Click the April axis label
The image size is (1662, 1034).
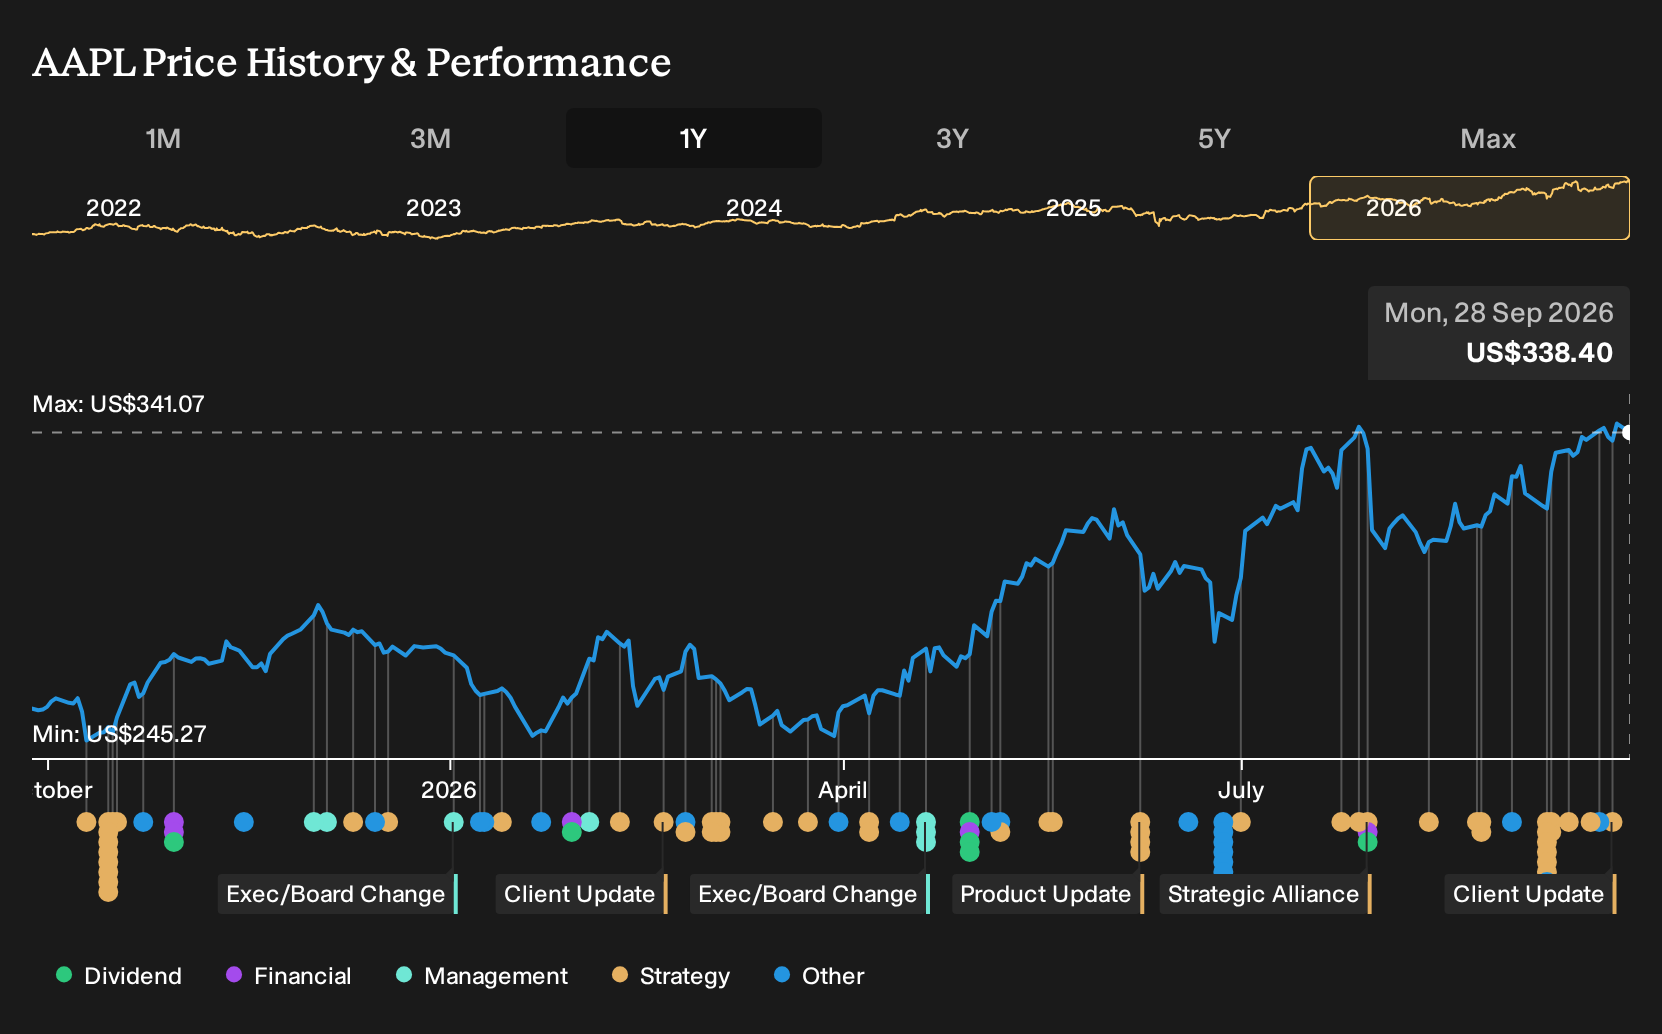coord(843,790)
